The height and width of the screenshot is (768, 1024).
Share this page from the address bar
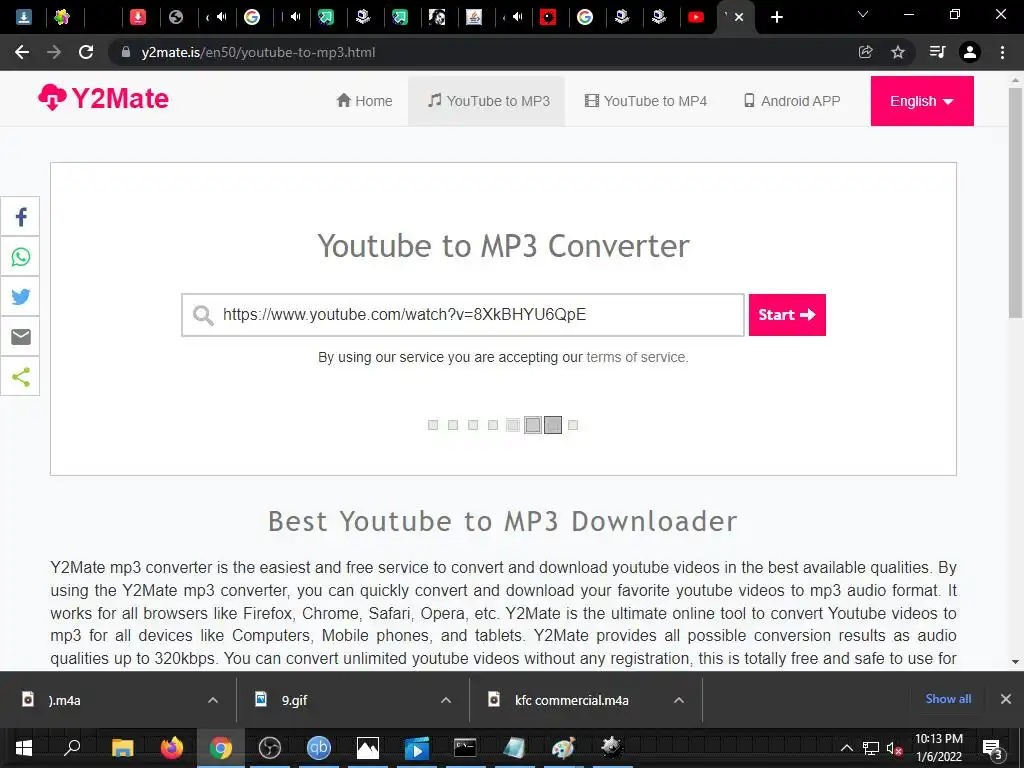866,52
